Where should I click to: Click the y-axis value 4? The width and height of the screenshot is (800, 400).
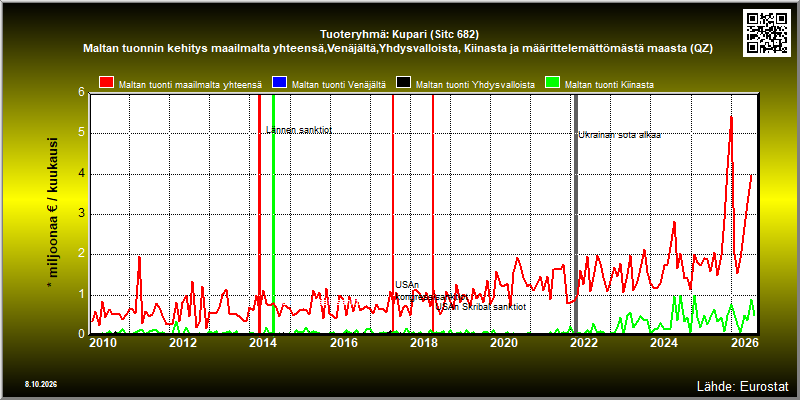point(81,173)
